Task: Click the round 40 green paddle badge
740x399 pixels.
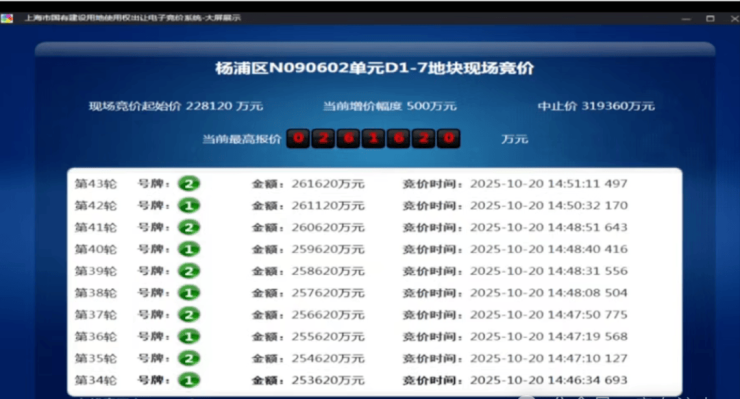Action: click(189, 249)
